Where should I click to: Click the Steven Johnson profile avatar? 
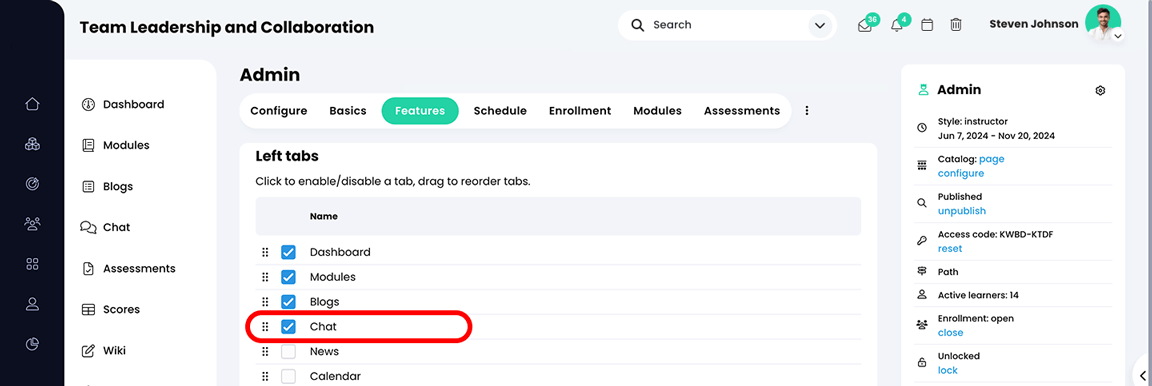pos(1103,24)
